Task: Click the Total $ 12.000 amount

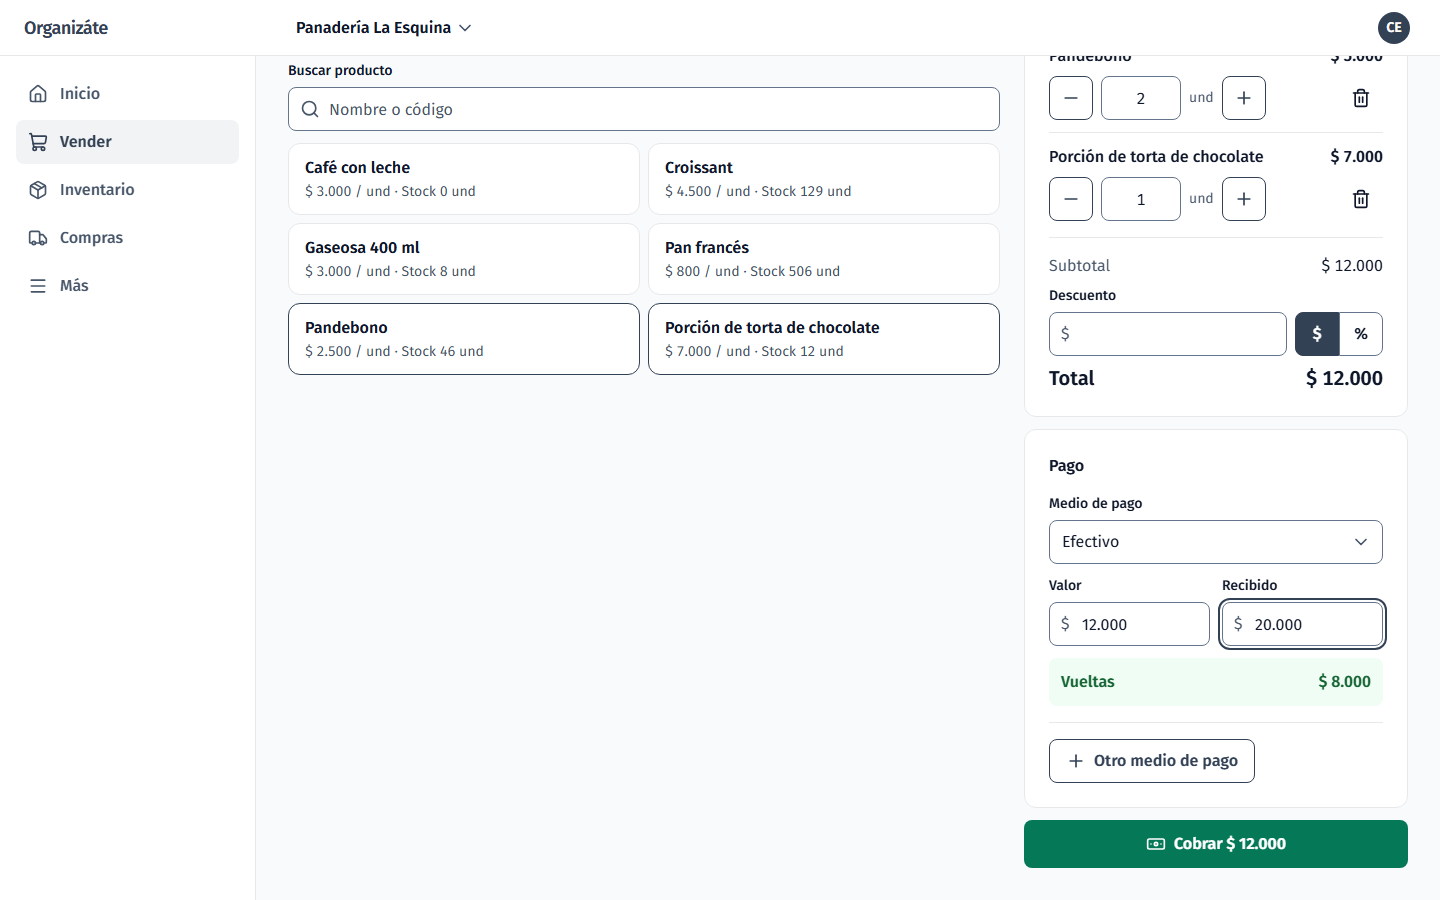Action: [x=1344, y=378]
